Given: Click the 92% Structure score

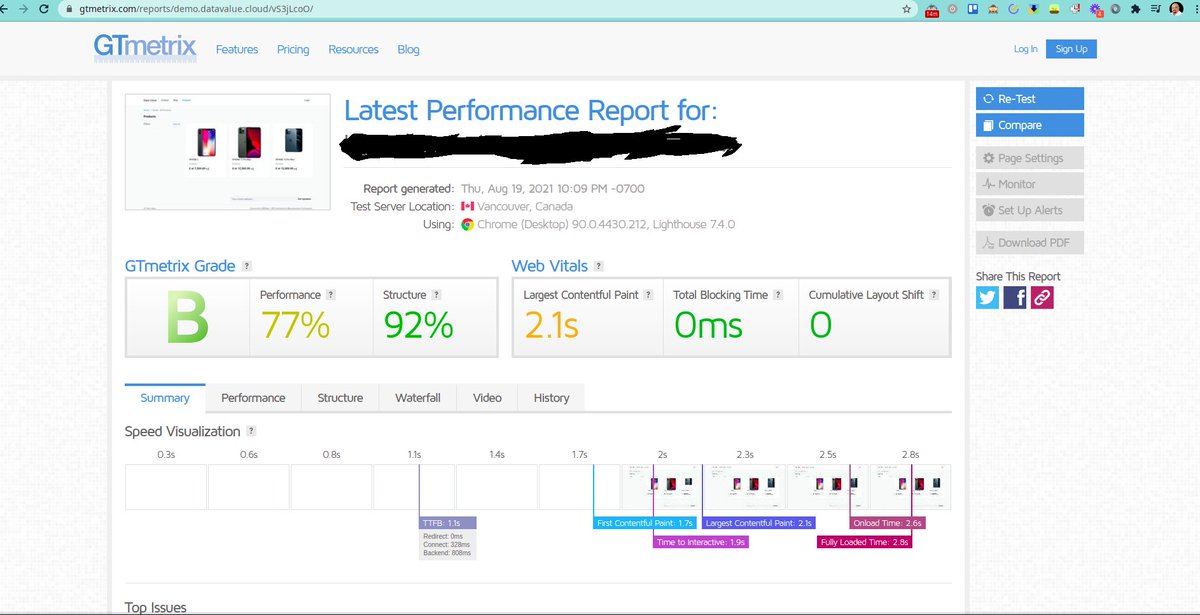Looking at the screenshot, I should (x=418, y=325).
